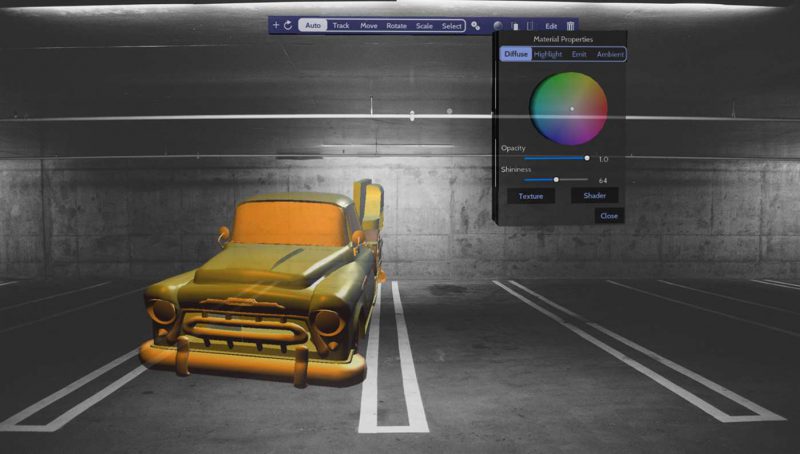Show the Ambient tab
This screenshot has height=454, width=800.
point(610,54)
